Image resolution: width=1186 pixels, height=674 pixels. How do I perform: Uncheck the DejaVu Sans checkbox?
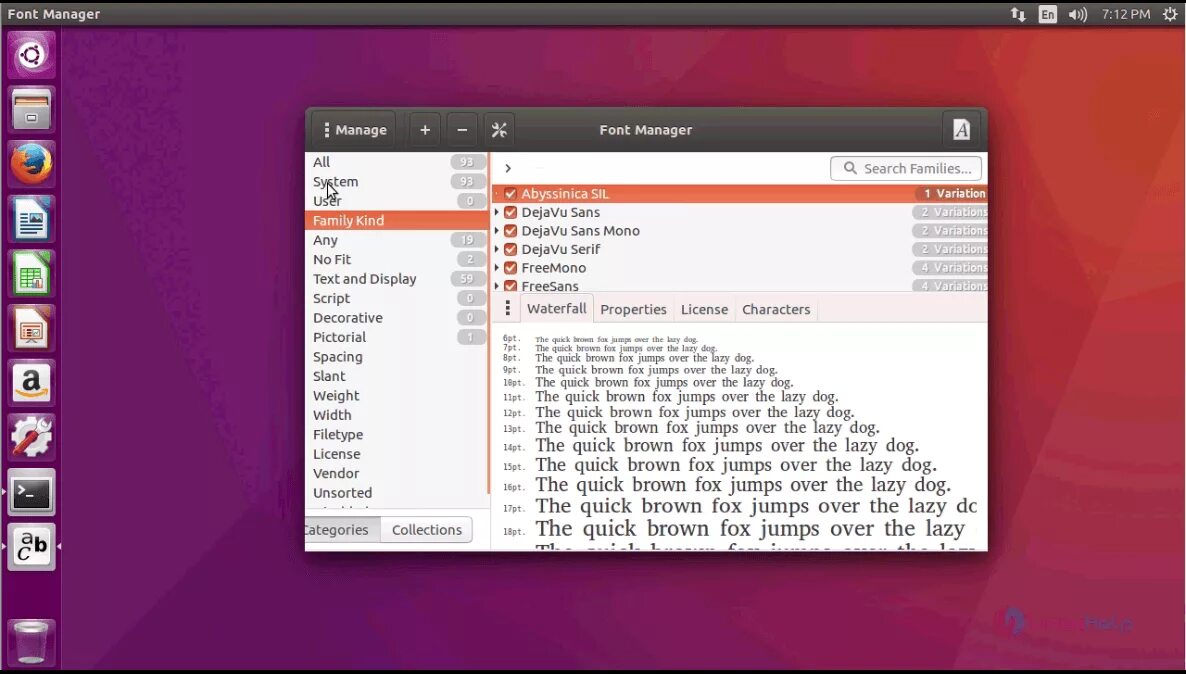pos(511,213)
